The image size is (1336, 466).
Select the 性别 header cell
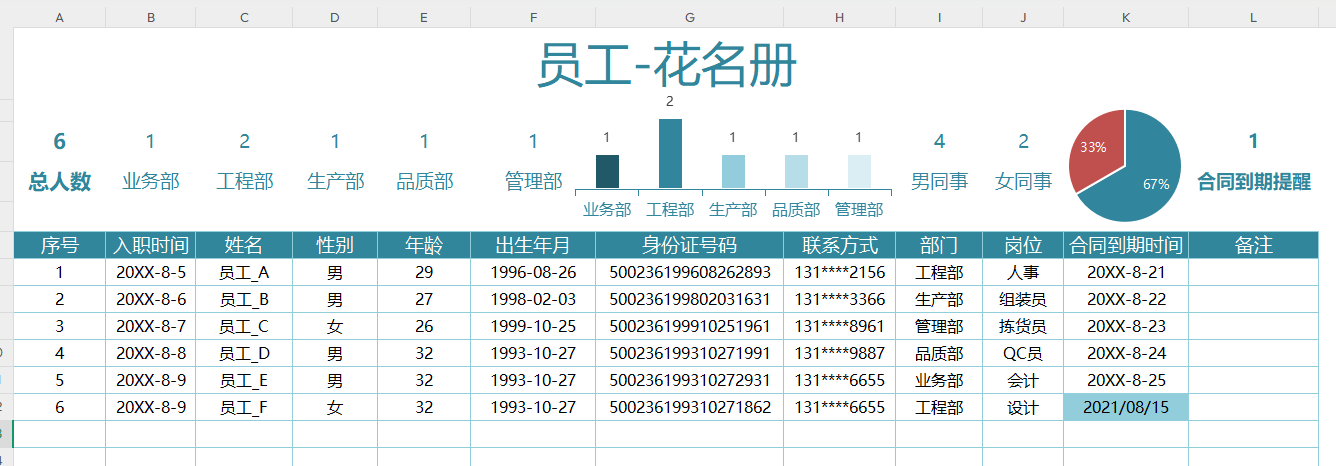click(x=334, y=245)
